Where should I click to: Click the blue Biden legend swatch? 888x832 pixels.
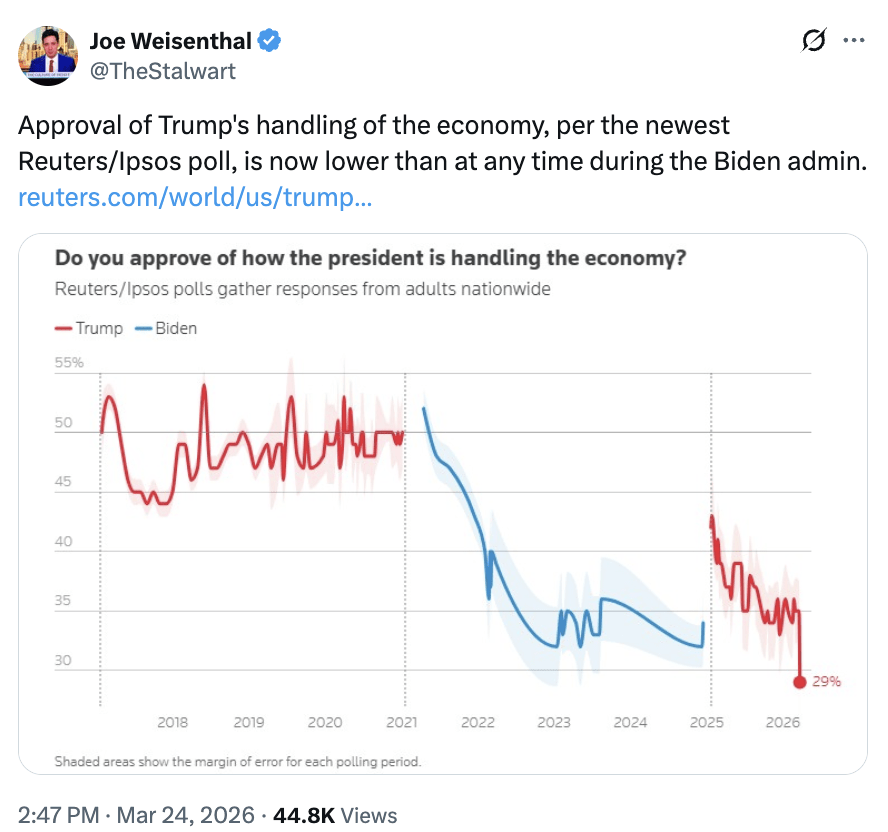(x=141, y=328)
